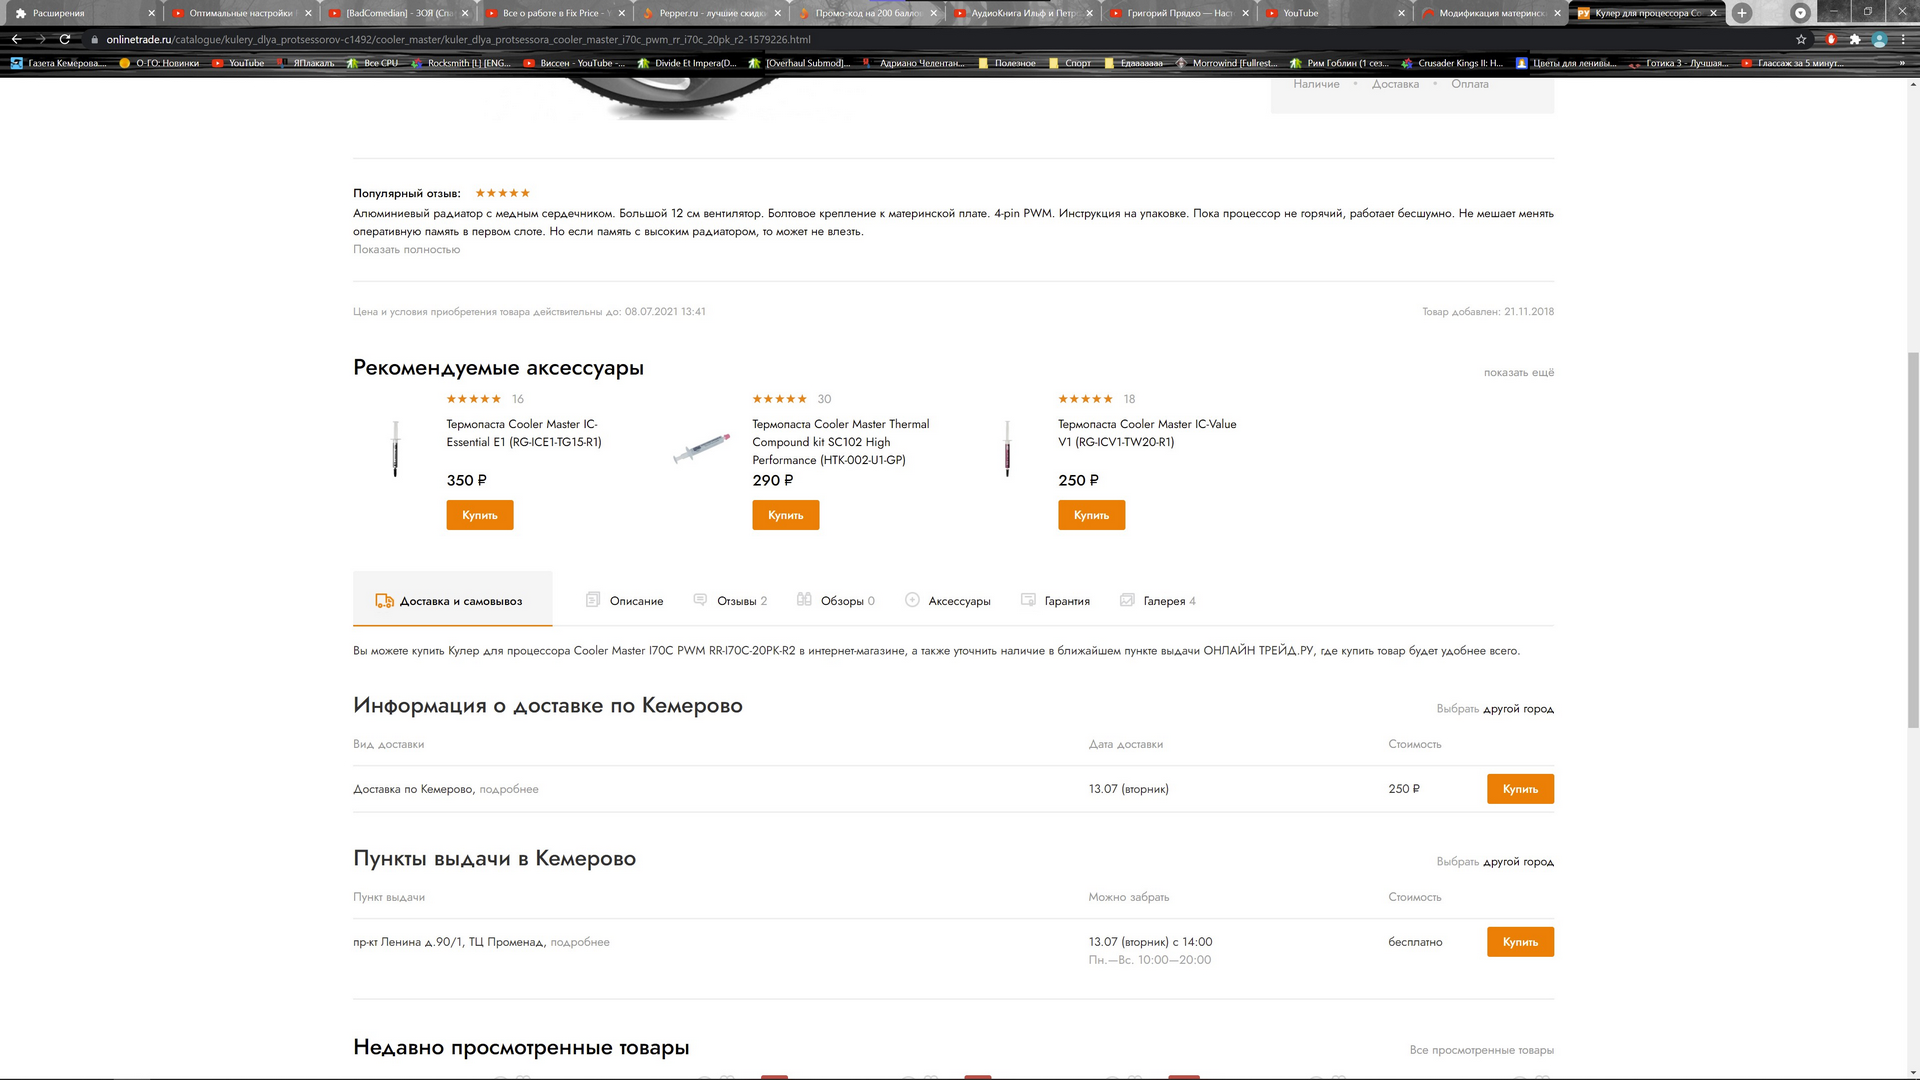Open the Chrome extensions puzzle icon
The width and height of the screenshot is (1920, 1080).
coord(1855,40)
